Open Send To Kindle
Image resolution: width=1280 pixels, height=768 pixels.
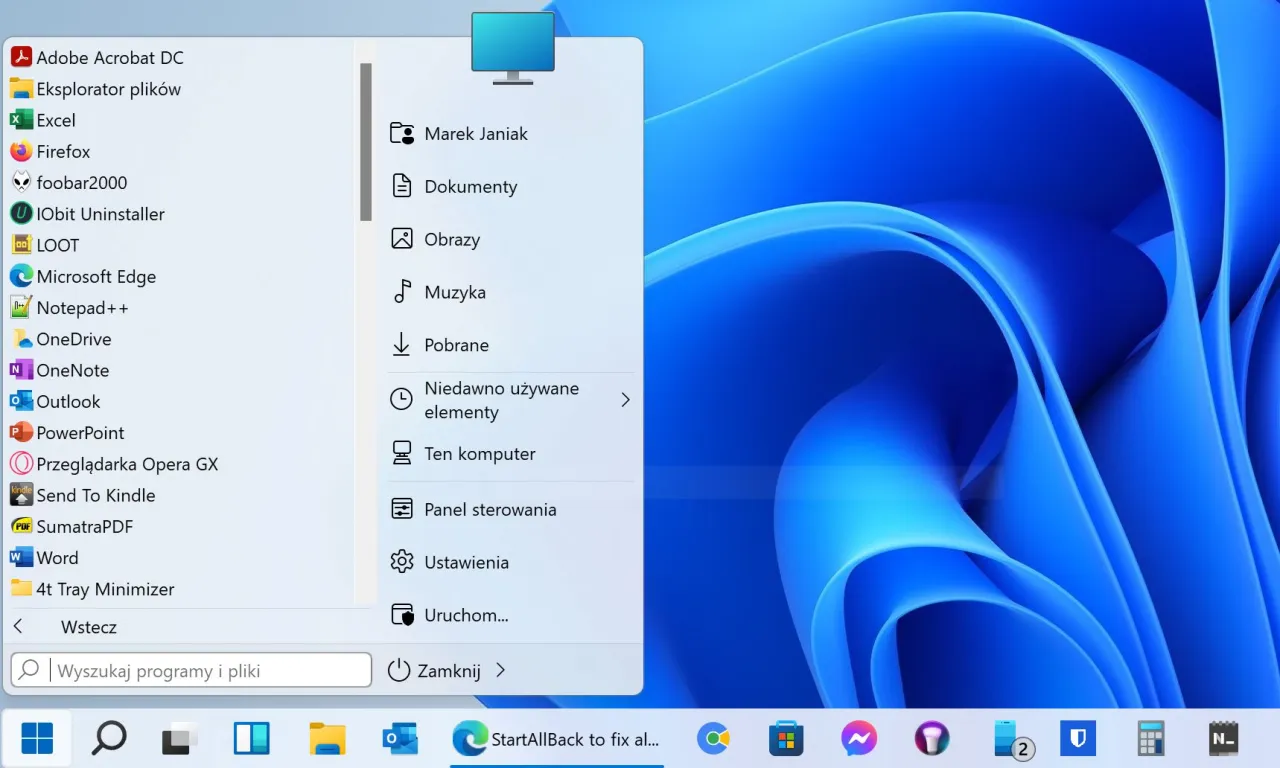pyautogui.click(x=95, y=495)
